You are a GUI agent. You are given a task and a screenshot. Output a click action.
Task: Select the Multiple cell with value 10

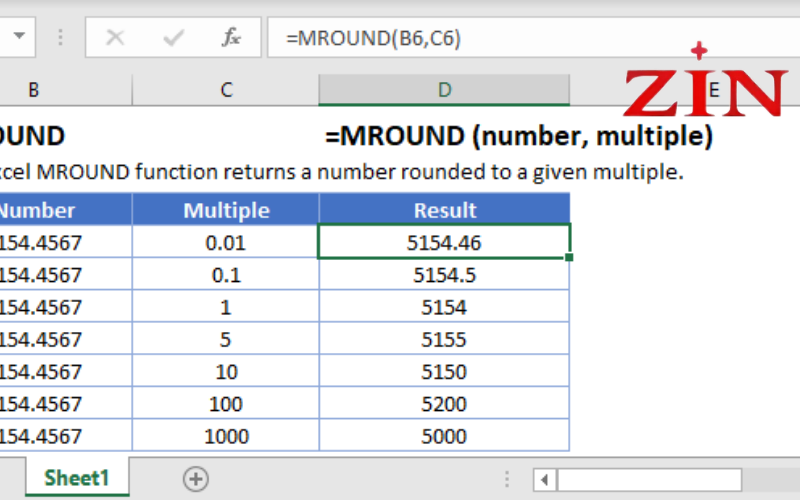coord(226,371)
